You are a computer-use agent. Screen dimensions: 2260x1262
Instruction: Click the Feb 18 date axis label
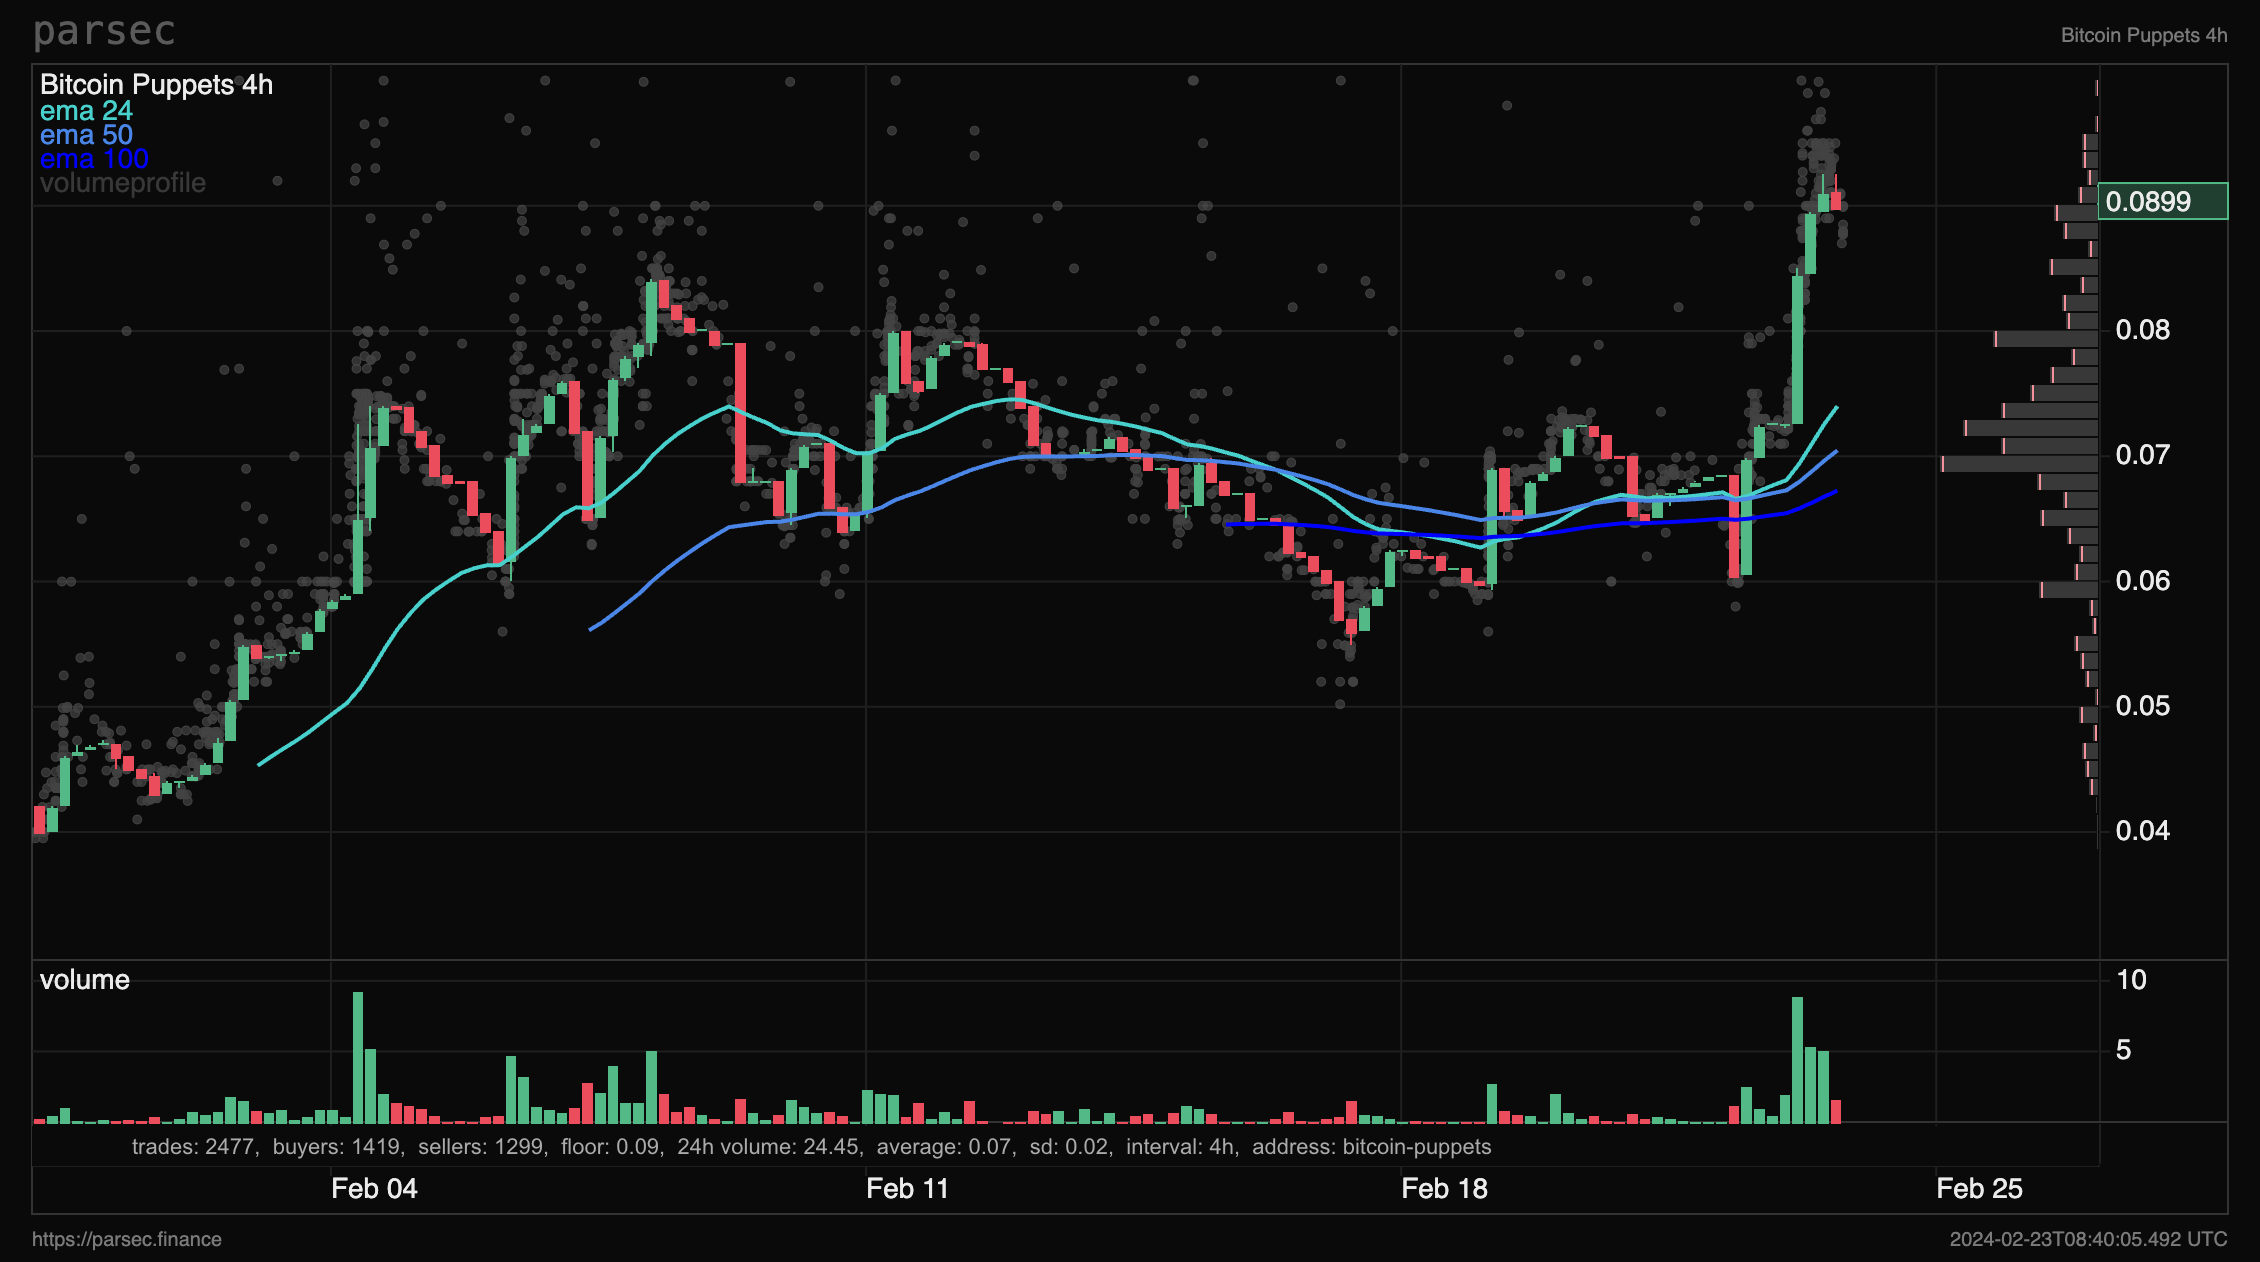click(1444, 1188)
